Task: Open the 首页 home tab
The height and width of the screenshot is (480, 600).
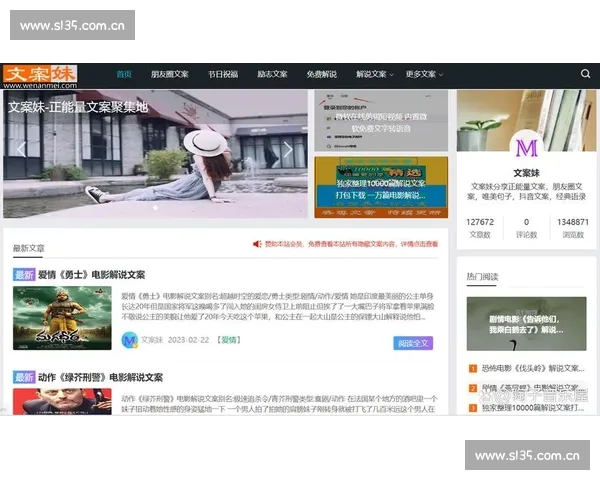Action: tap(124, 74)
